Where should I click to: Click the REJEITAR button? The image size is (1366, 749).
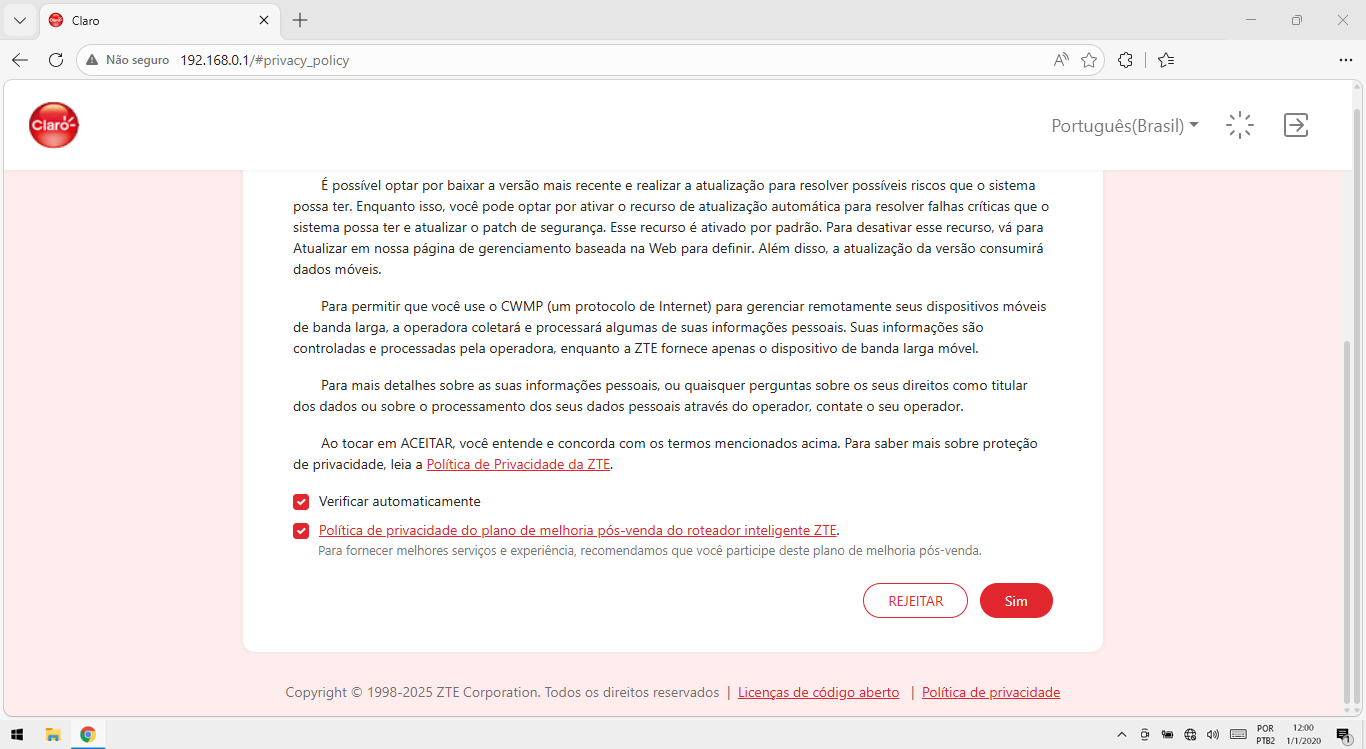[x=916, y=601]
